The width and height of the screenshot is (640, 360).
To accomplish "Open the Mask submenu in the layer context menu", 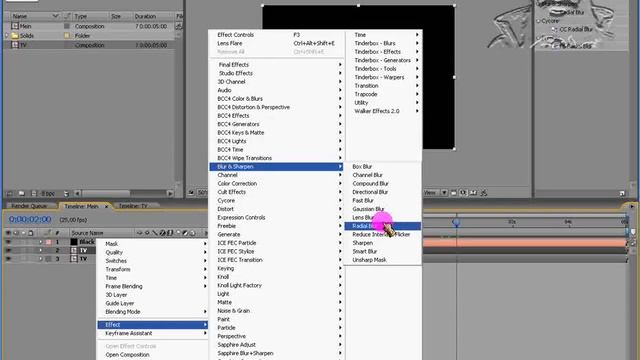I will pos(153,244).
